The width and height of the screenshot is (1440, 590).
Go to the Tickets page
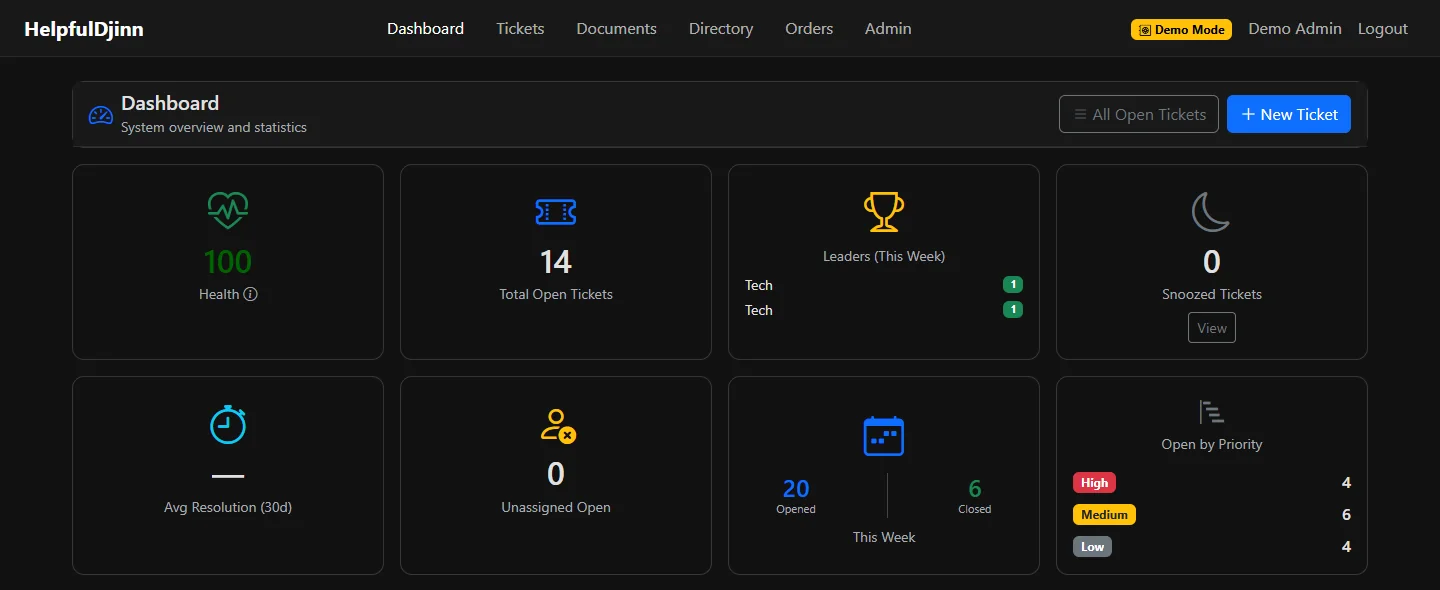click(520, 29)
